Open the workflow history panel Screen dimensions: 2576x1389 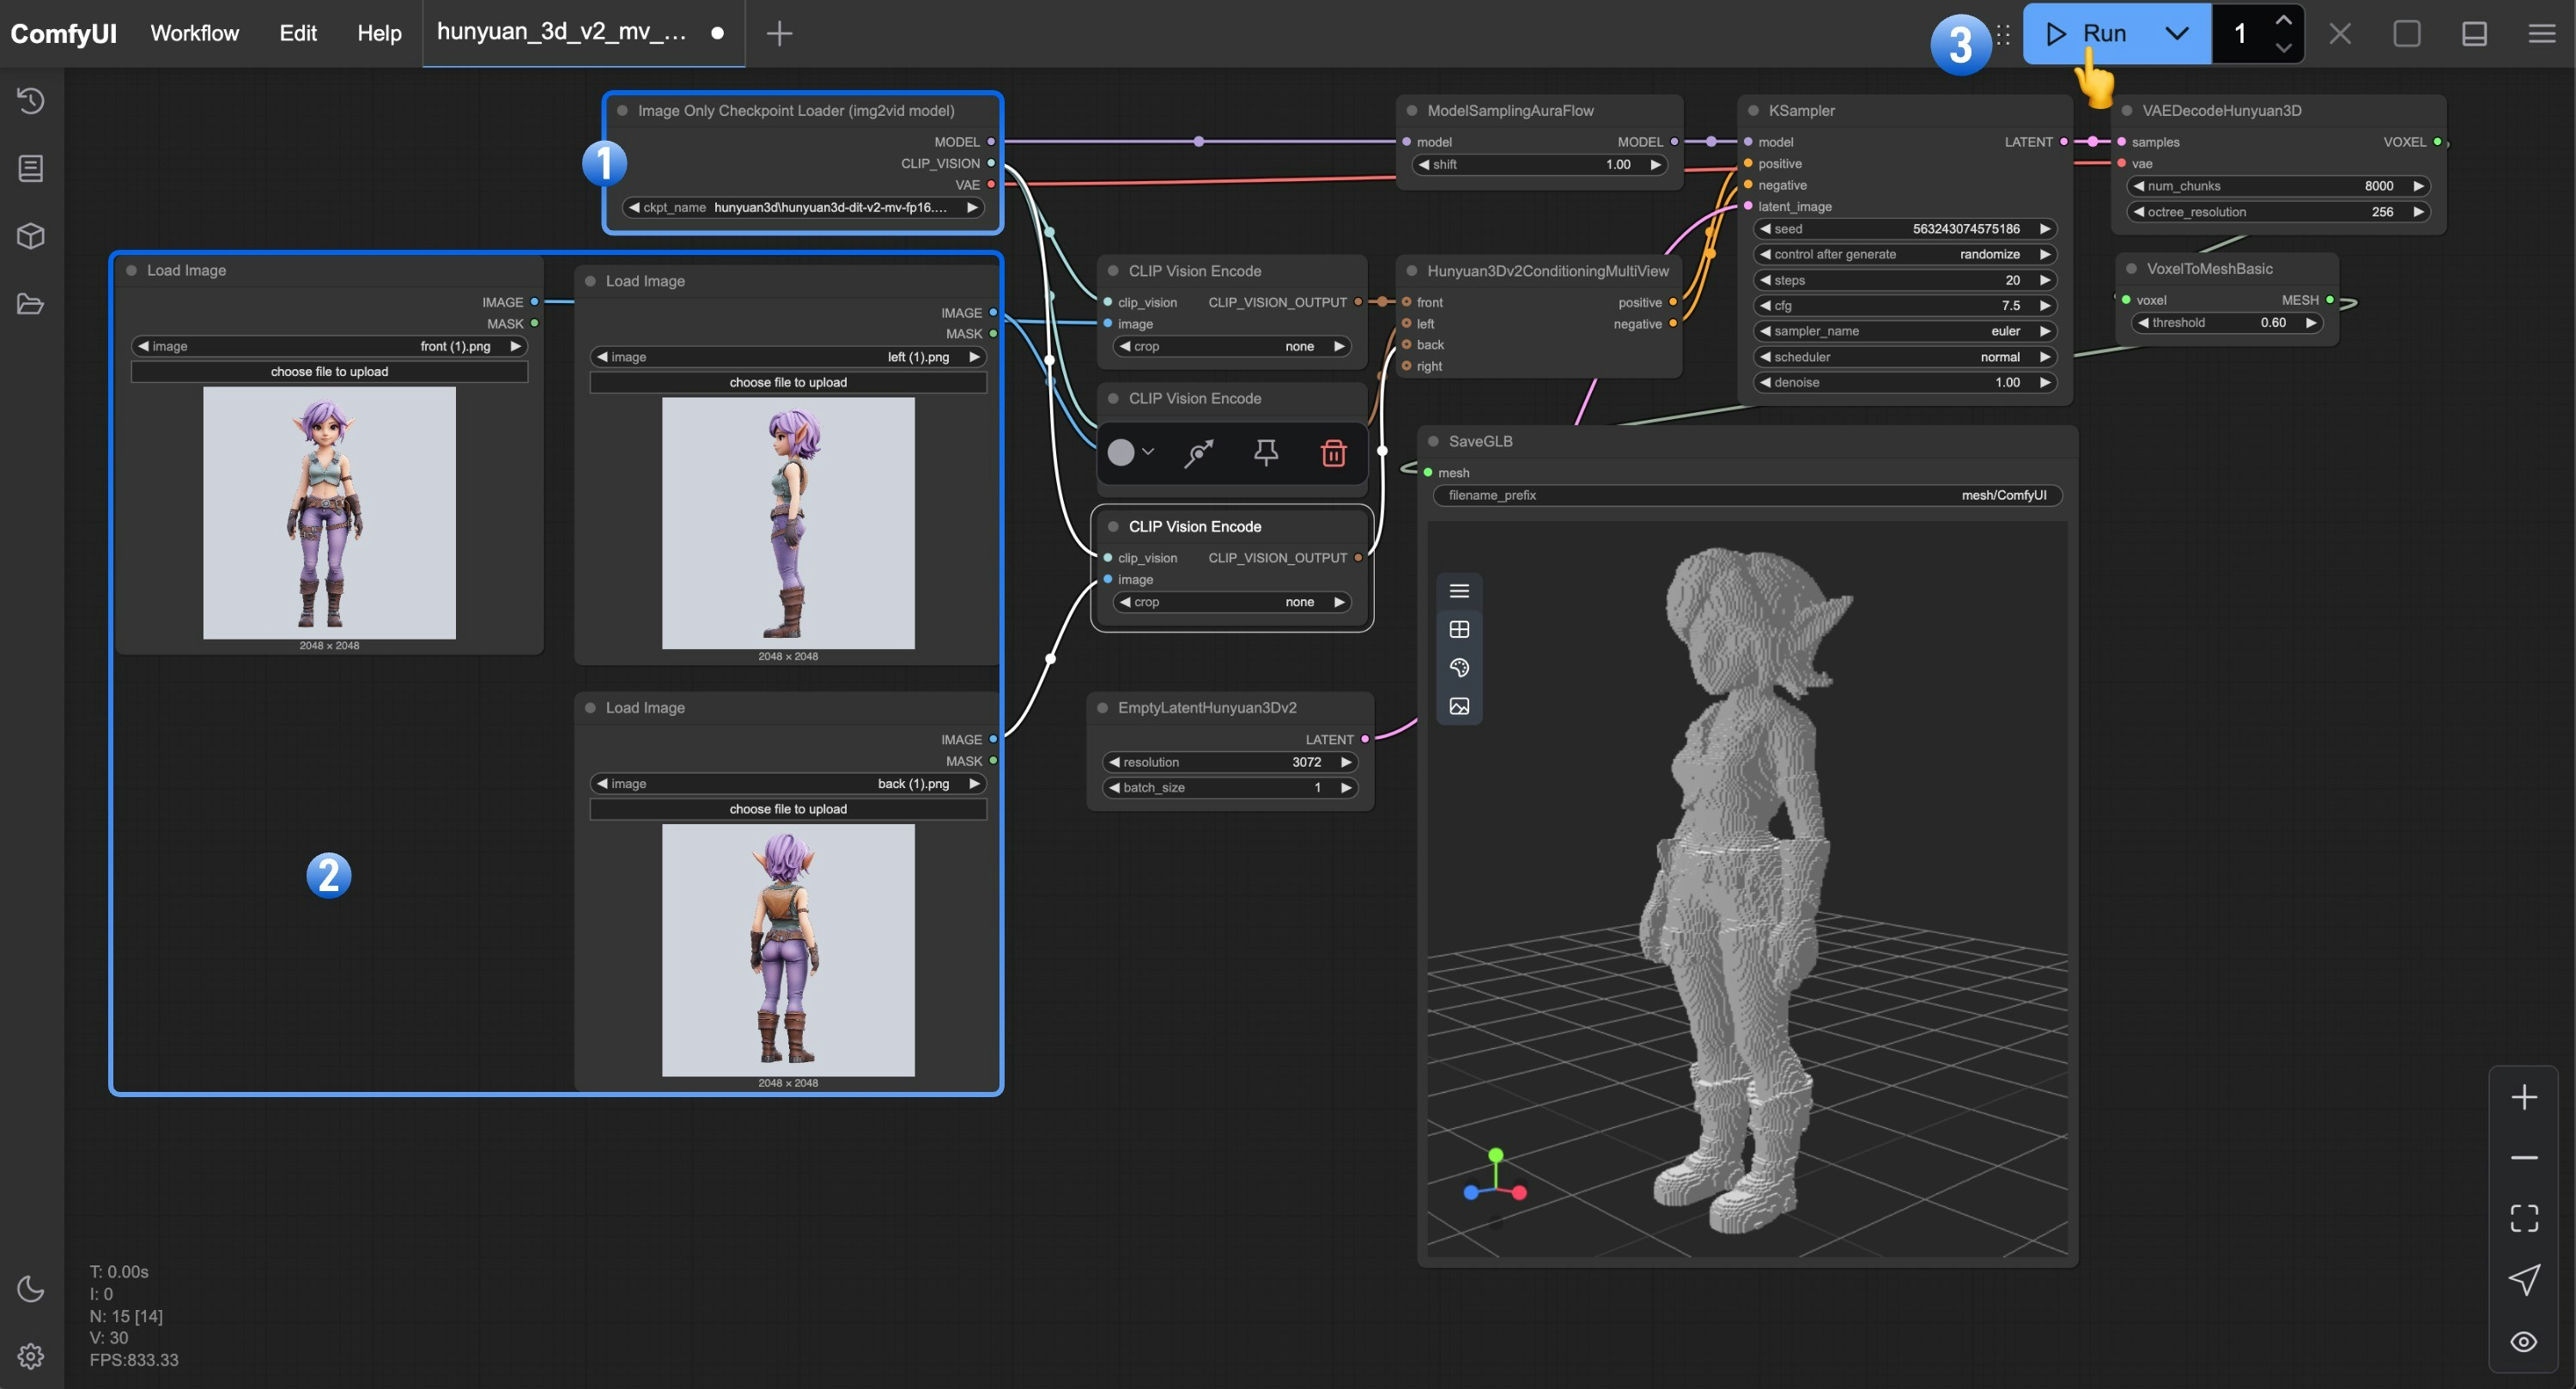(30, 100)
